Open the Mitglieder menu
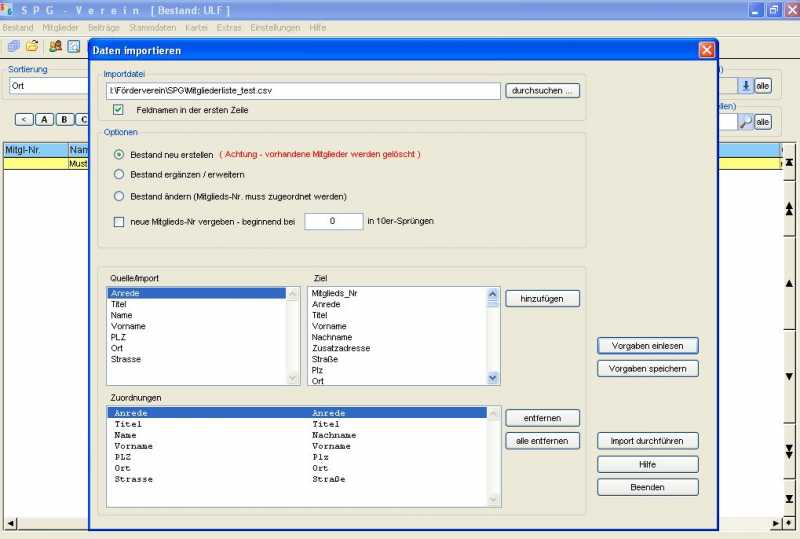This screenshot has width=800, height=539. coord(61,27)
